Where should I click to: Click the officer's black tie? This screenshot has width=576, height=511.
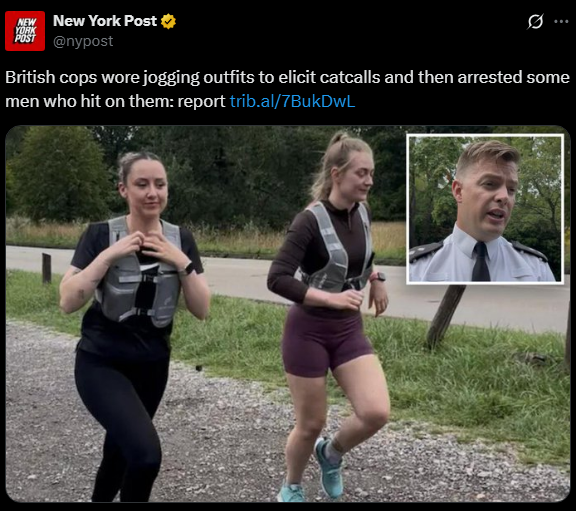pos(480,261)
